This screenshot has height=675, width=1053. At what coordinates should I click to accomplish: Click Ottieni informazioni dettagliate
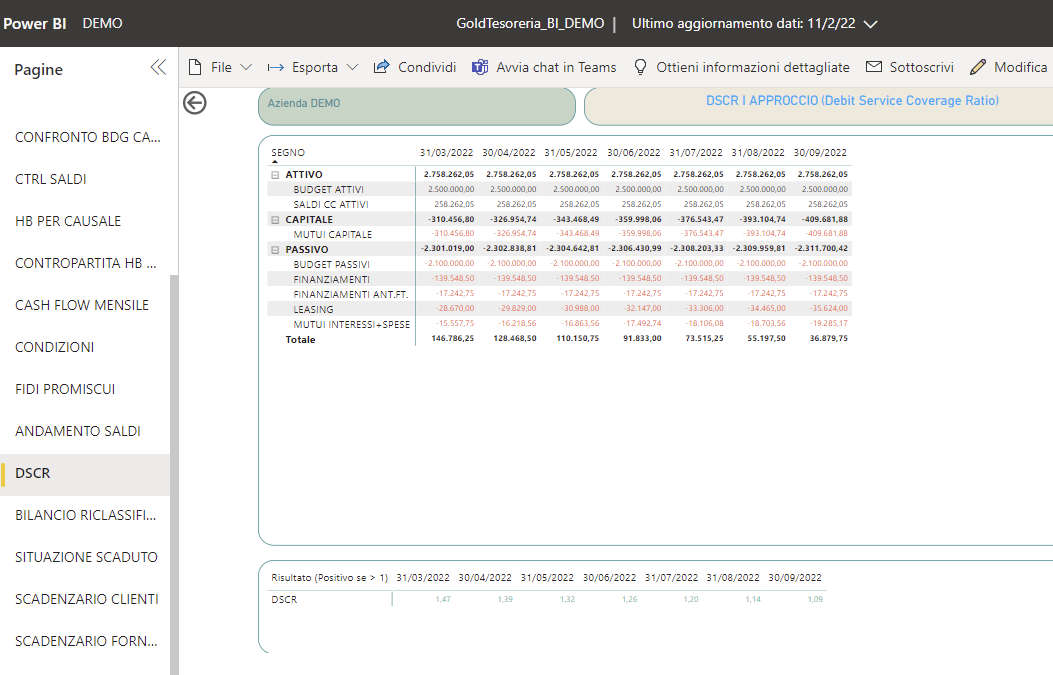tap(753, 67)
